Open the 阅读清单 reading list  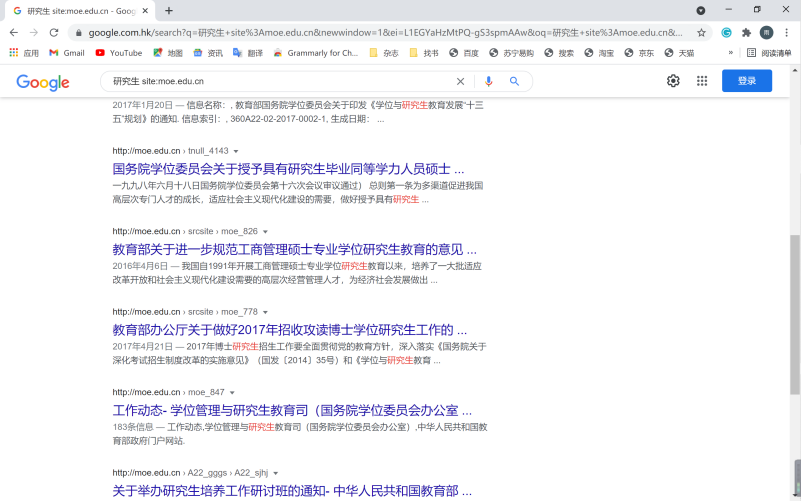(769, 53)
